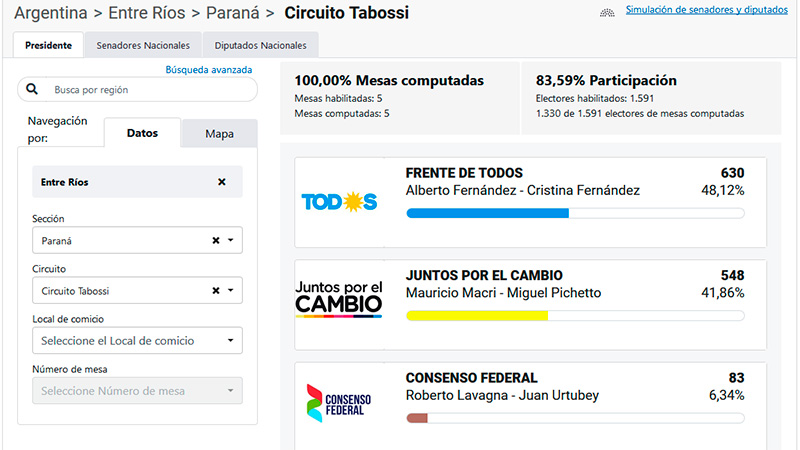
Task: Click the Juntos por el Cambio logo
Action: (x=339, y=299)
